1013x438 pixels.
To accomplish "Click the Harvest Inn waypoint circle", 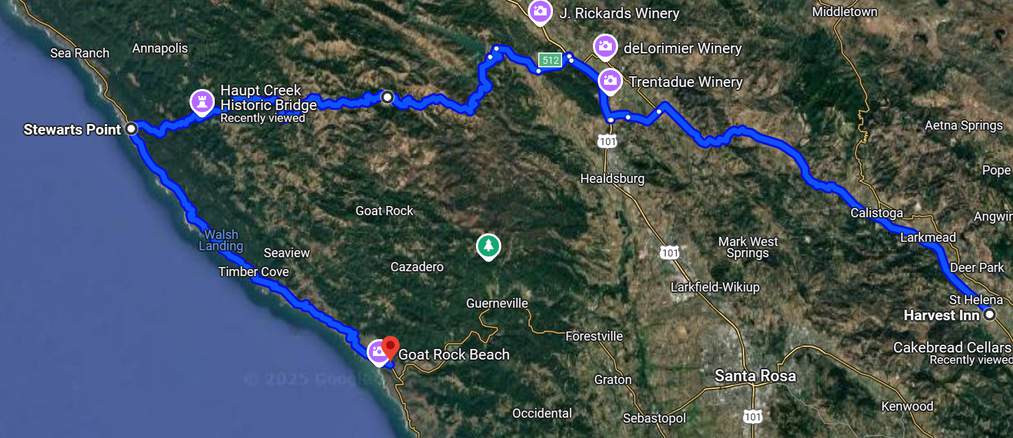I will 990,315.
